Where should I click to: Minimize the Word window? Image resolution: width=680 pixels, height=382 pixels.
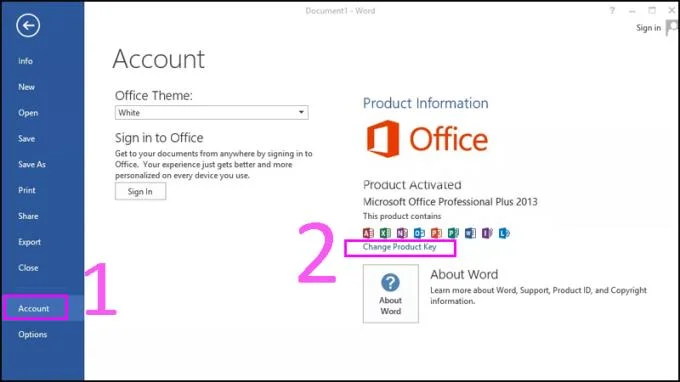pos(632,11)
